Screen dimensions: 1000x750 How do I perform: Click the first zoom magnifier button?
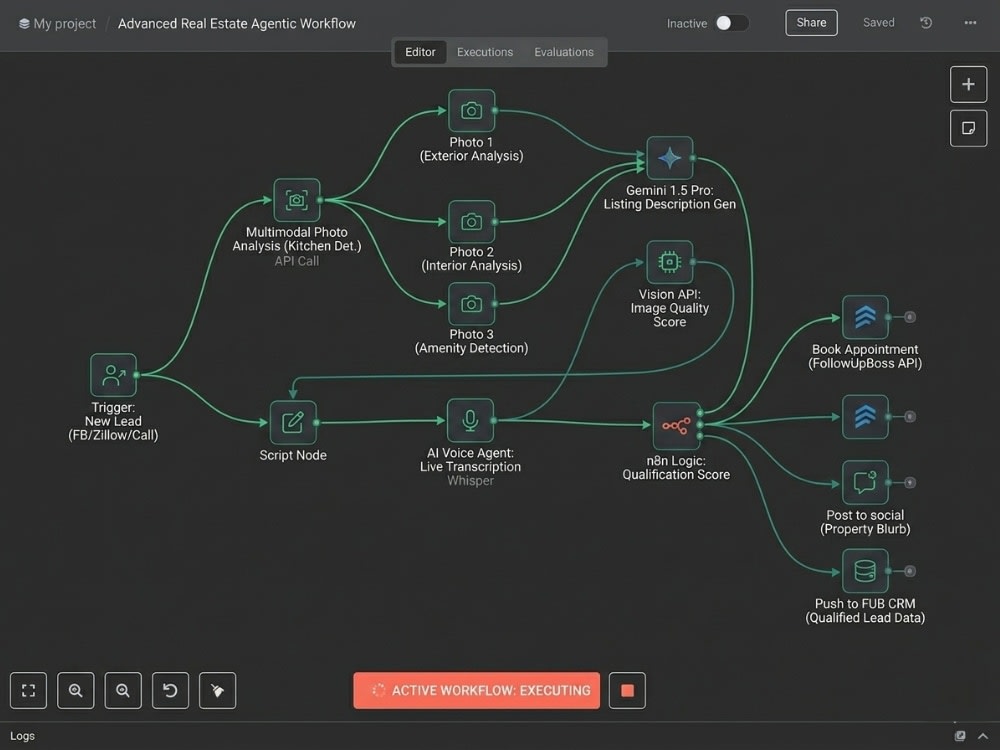pyautogui.click(x=76, y=691)
